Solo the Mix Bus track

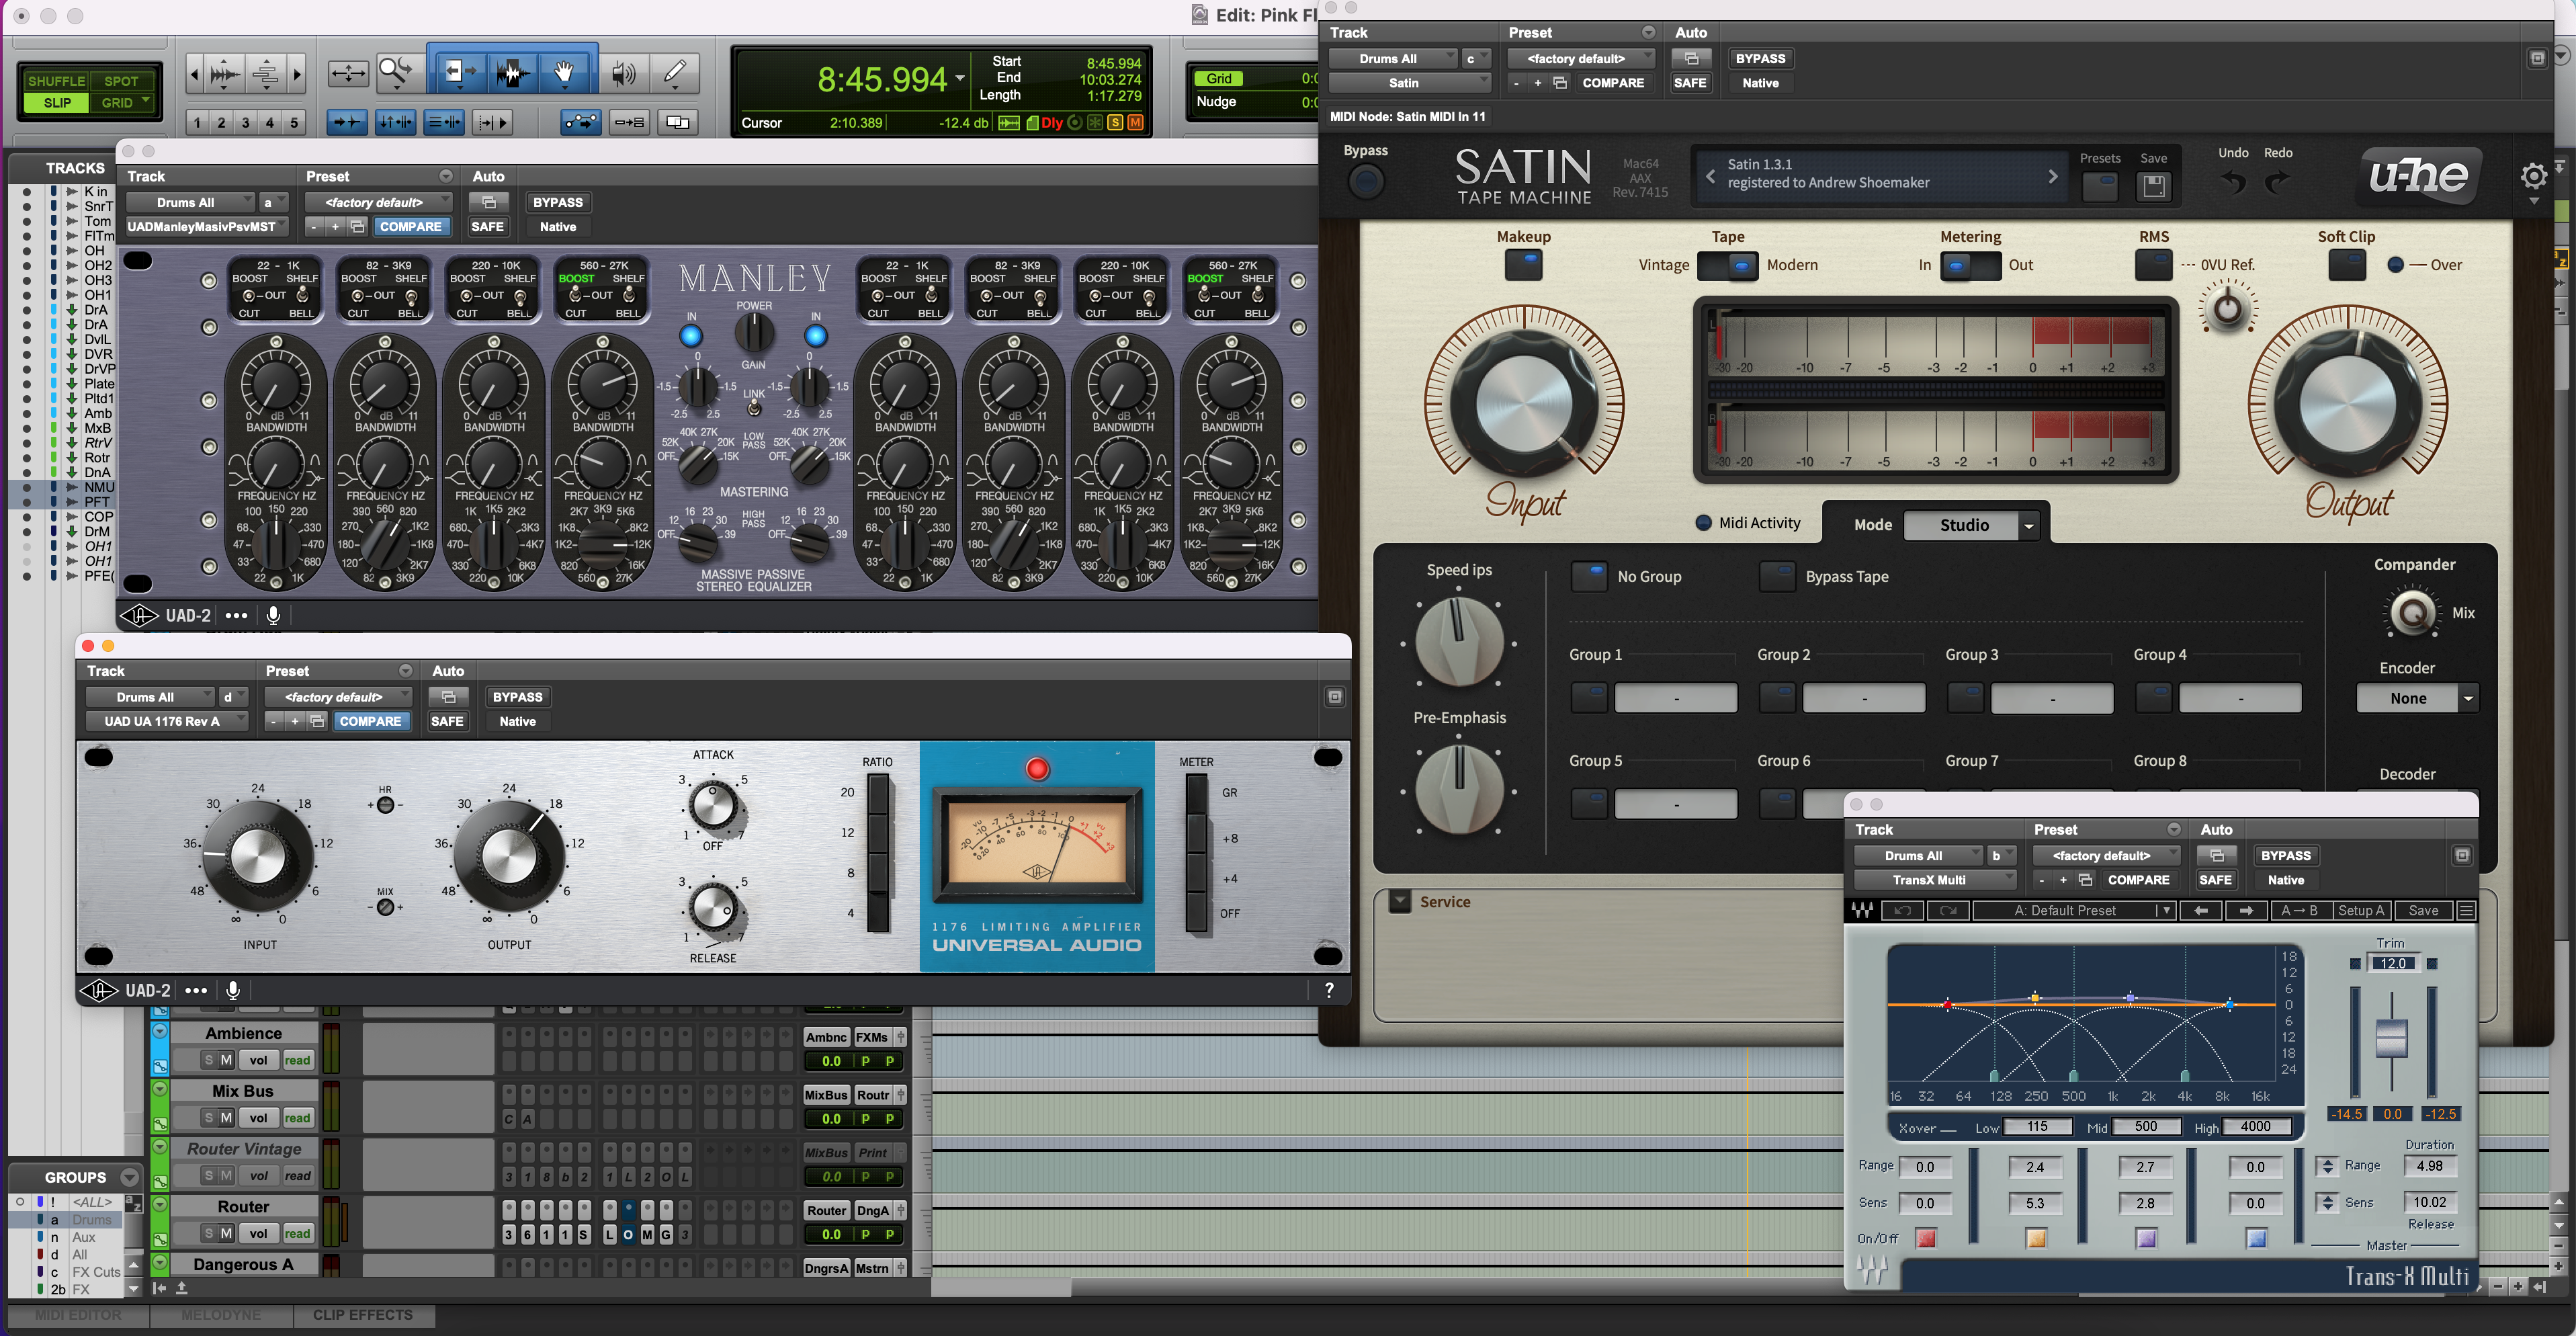coord(208,1118)
